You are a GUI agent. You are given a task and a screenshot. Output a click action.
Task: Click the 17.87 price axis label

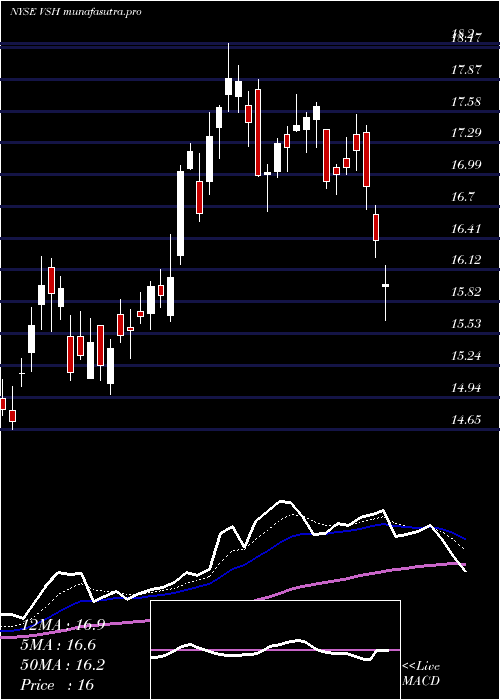[x=466, y=70]
